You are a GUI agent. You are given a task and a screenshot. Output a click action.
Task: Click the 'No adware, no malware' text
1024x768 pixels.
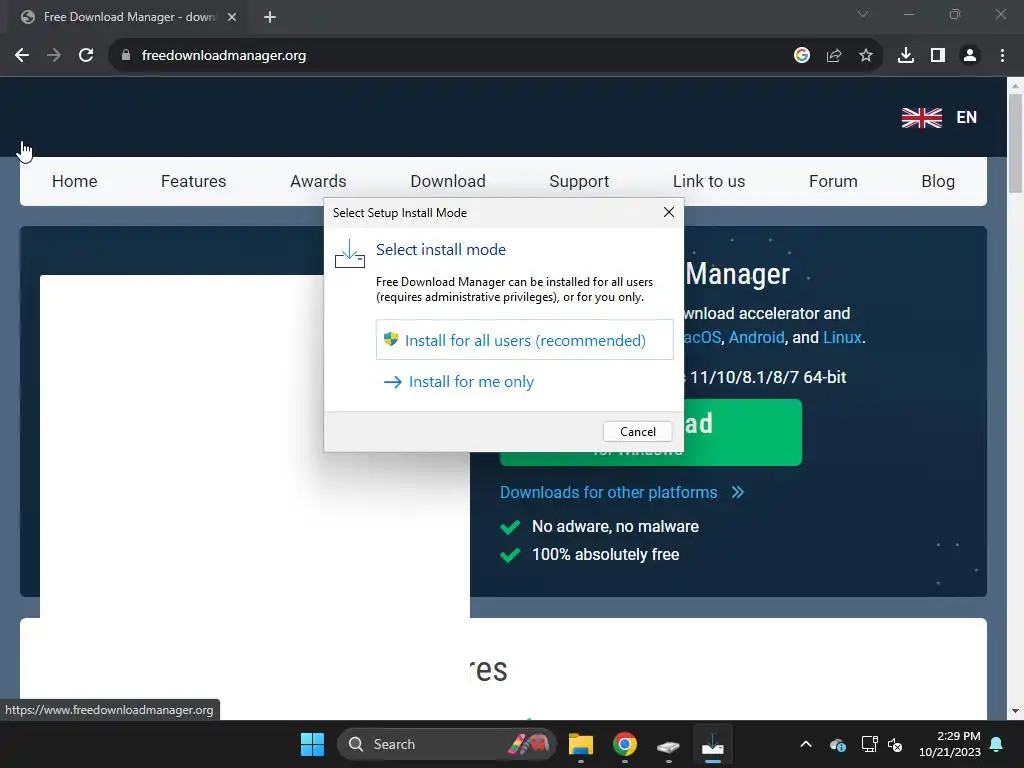(x=615, y=526)
